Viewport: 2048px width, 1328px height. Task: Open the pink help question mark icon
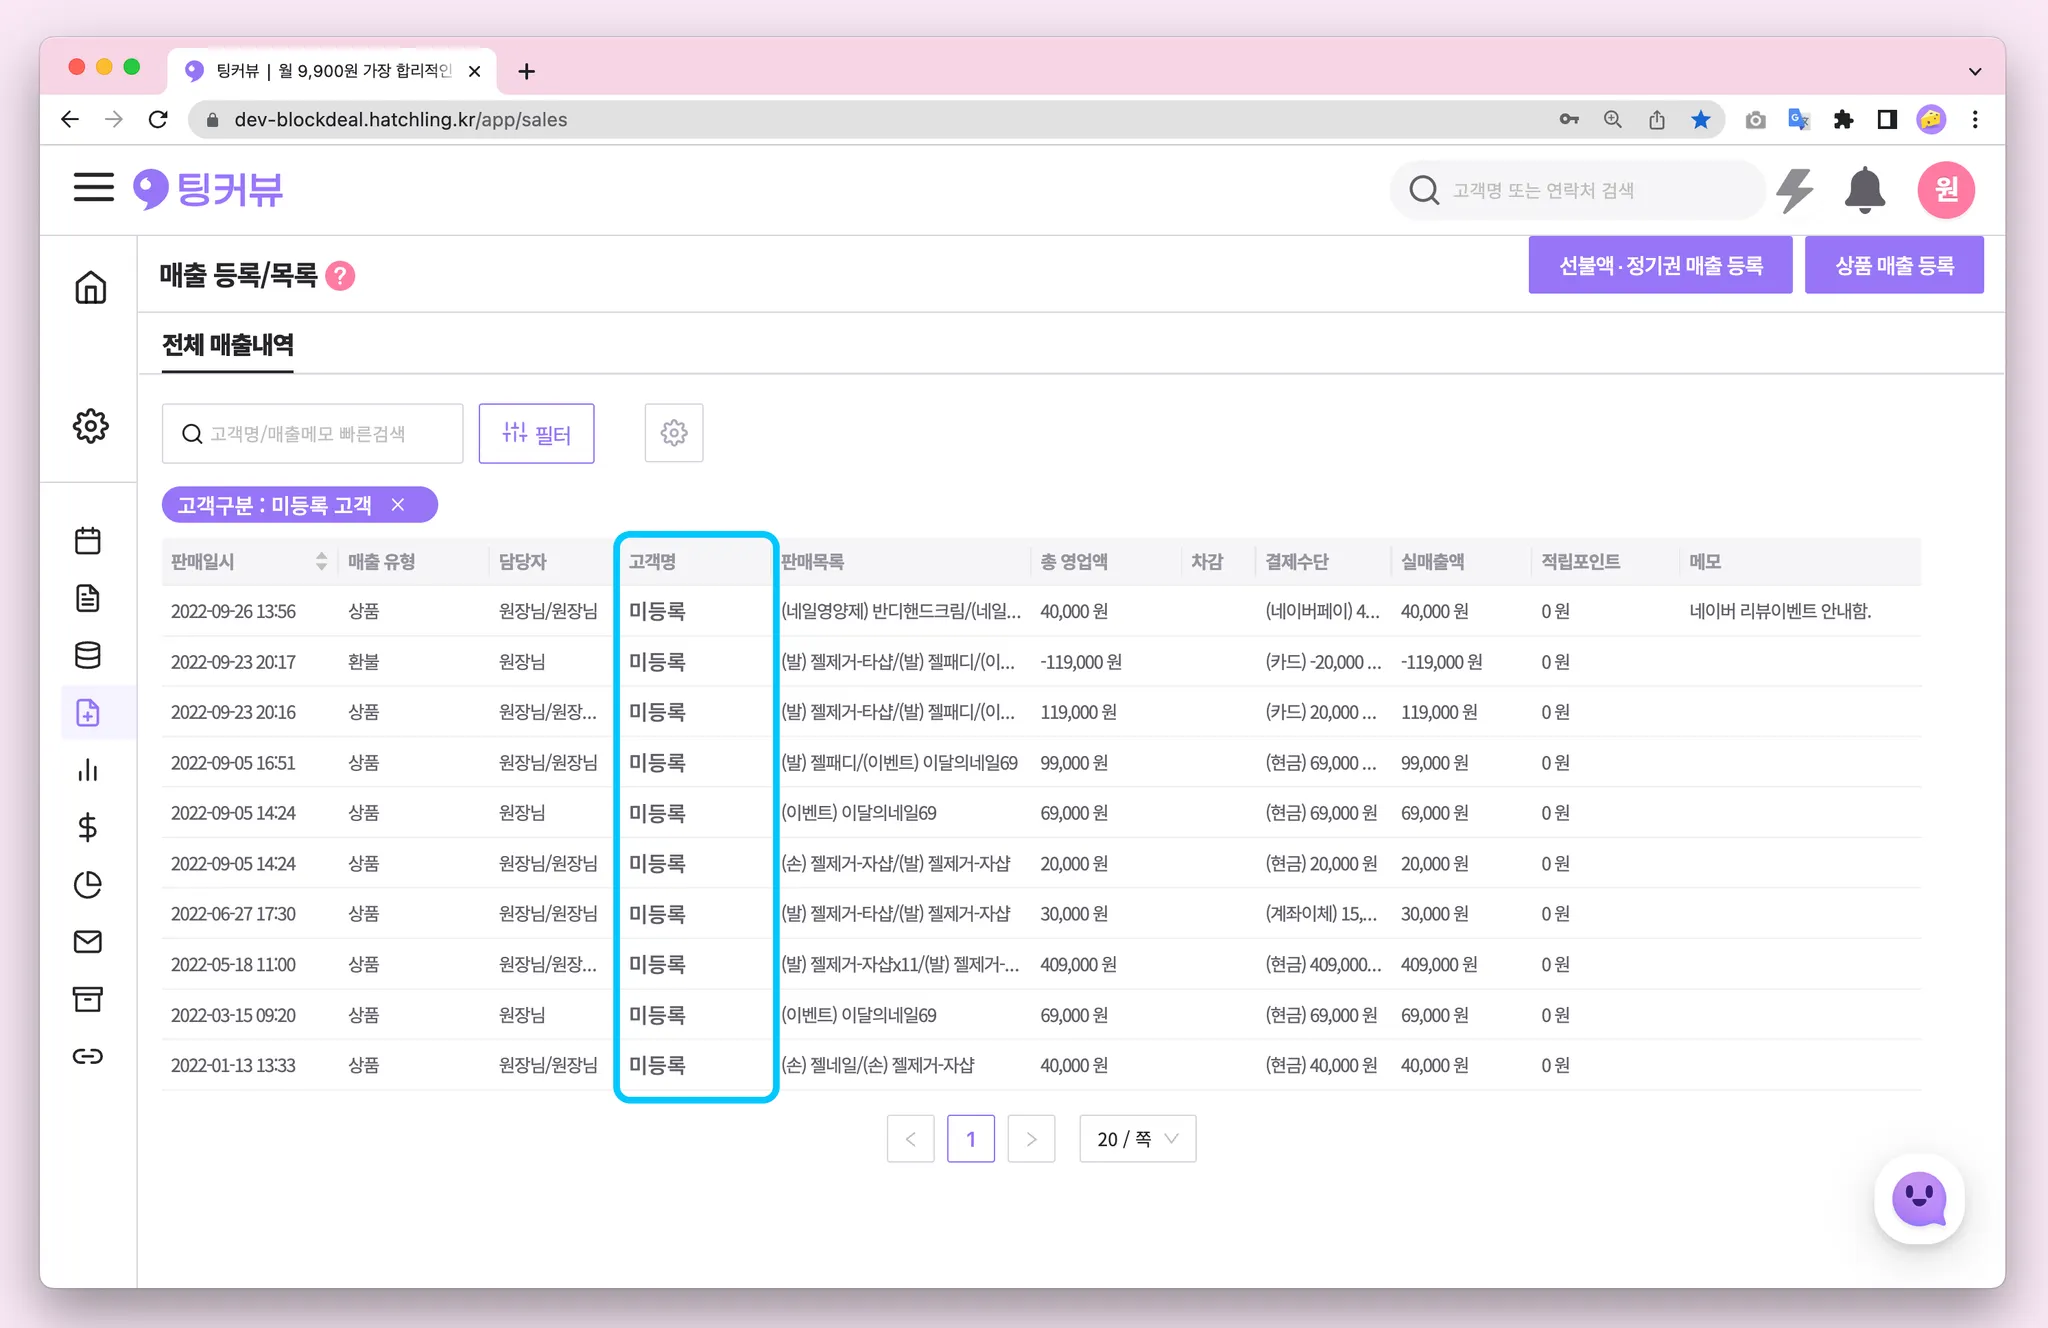341,275
